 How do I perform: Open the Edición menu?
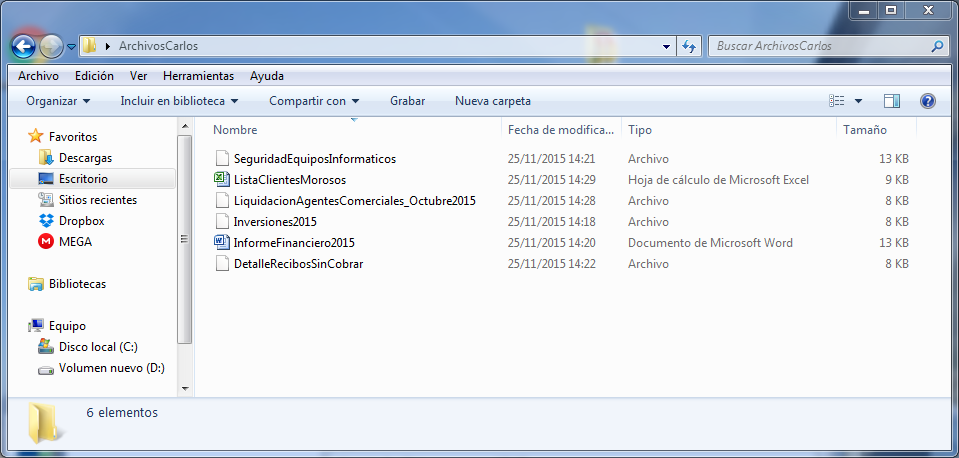click(94, 76)
